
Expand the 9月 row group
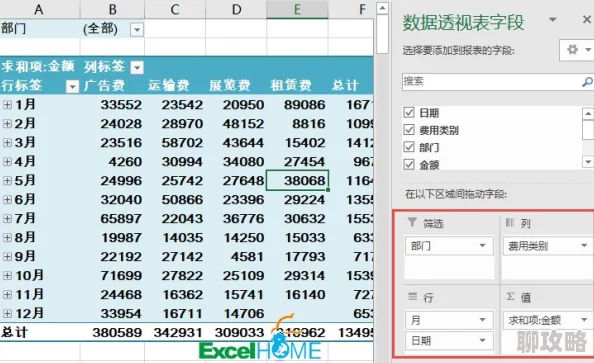[x=7, y=257]
